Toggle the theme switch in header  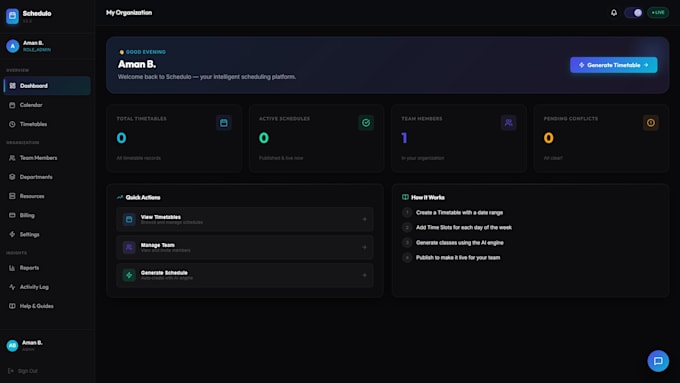click(x=634, y=13)
